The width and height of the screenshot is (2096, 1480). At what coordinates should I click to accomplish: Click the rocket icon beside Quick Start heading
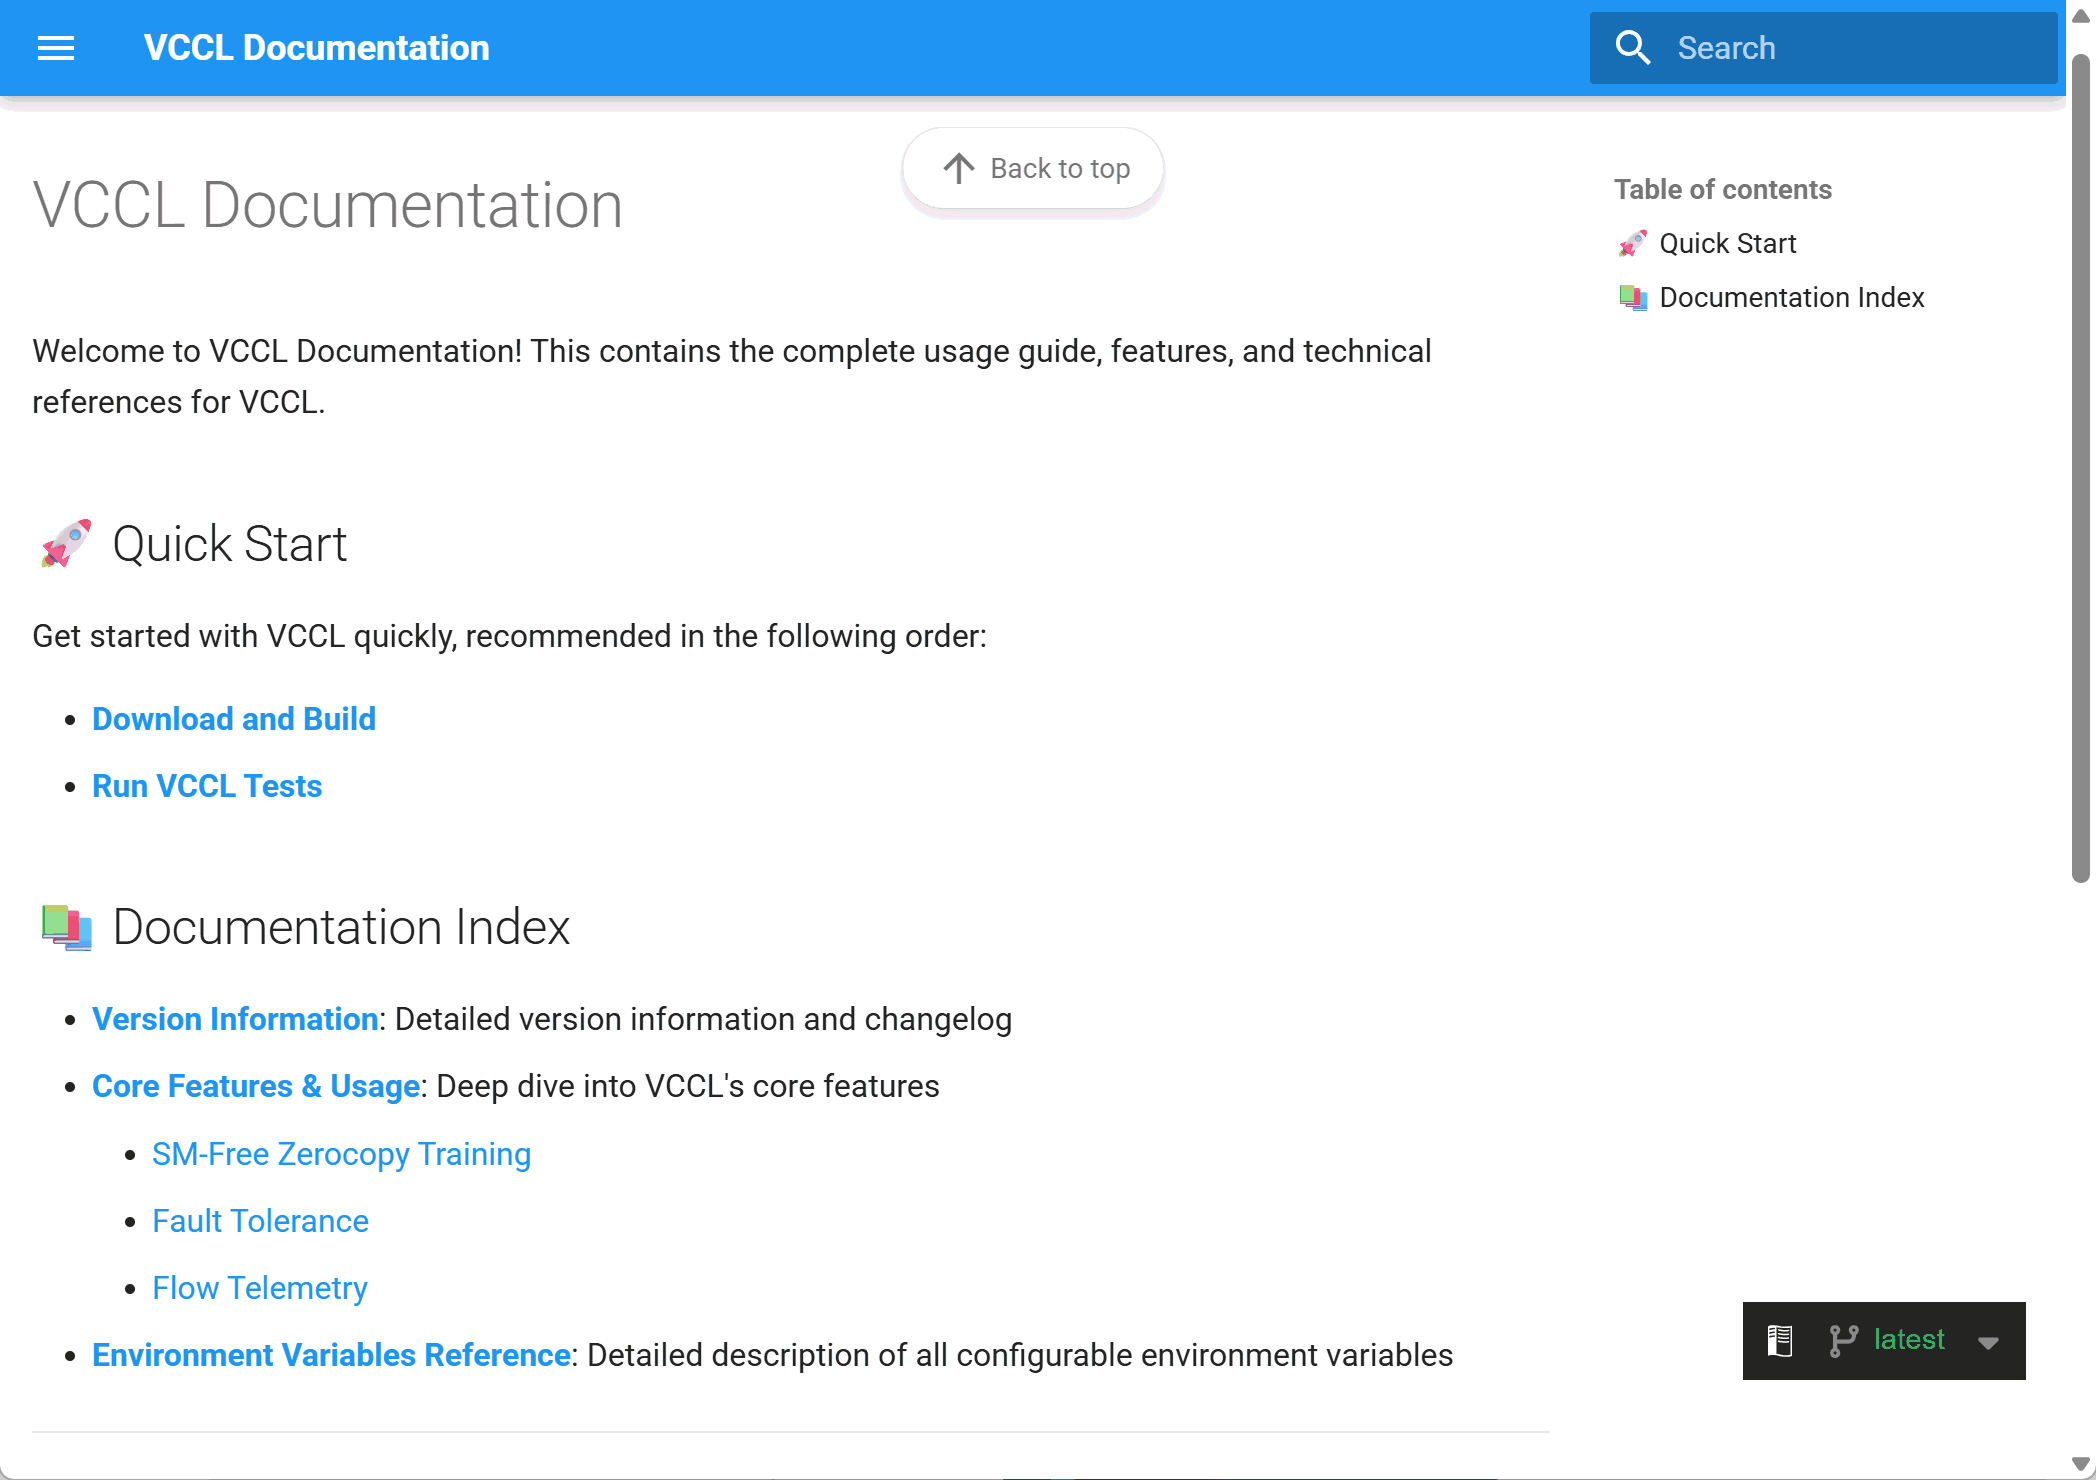pyautogui.click(x=66, y=544)
